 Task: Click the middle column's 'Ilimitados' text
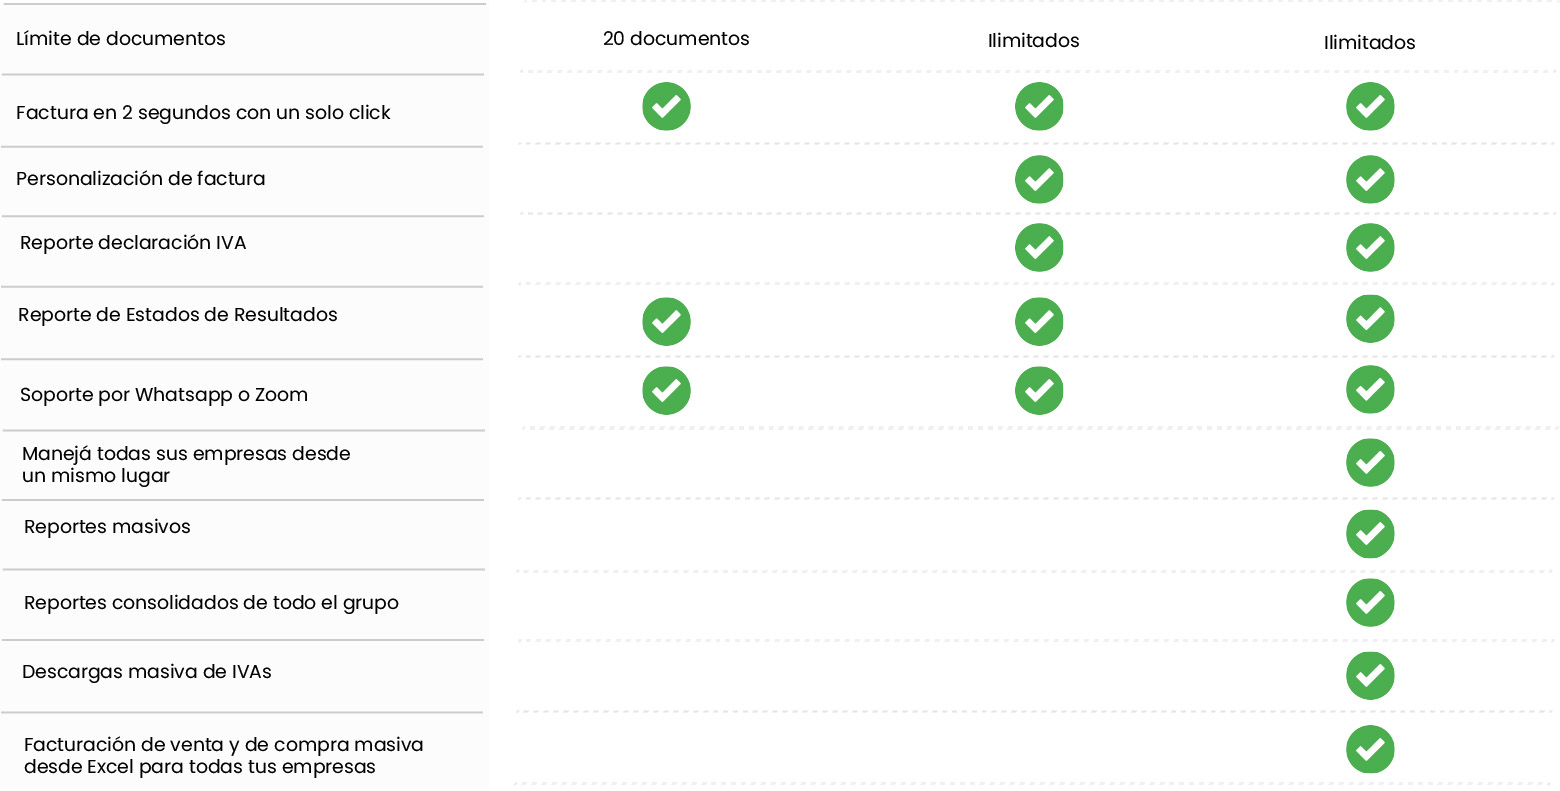point(1033,41)
